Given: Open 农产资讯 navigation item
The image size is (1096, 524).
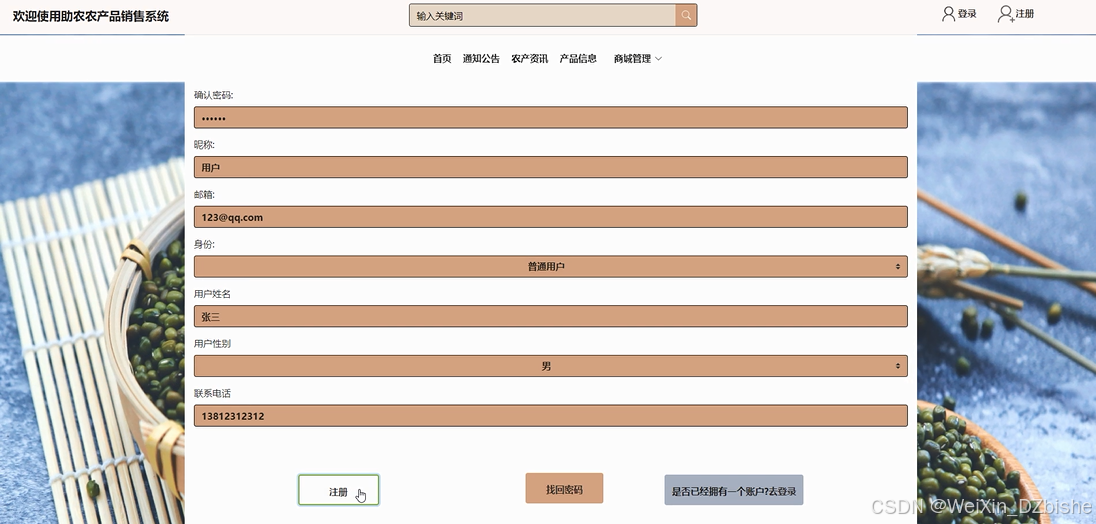Looking at the screenshot, I should click(529, 59).
